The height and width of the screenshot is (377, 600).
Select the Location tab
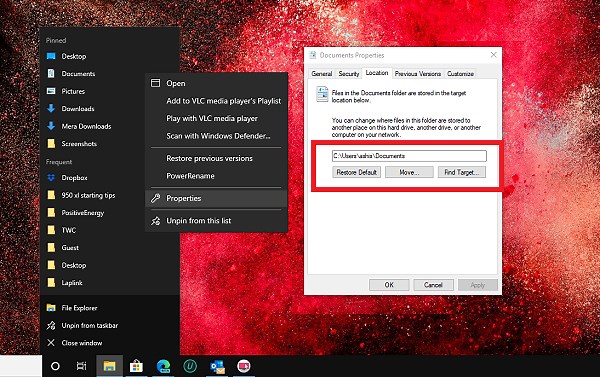377,73
